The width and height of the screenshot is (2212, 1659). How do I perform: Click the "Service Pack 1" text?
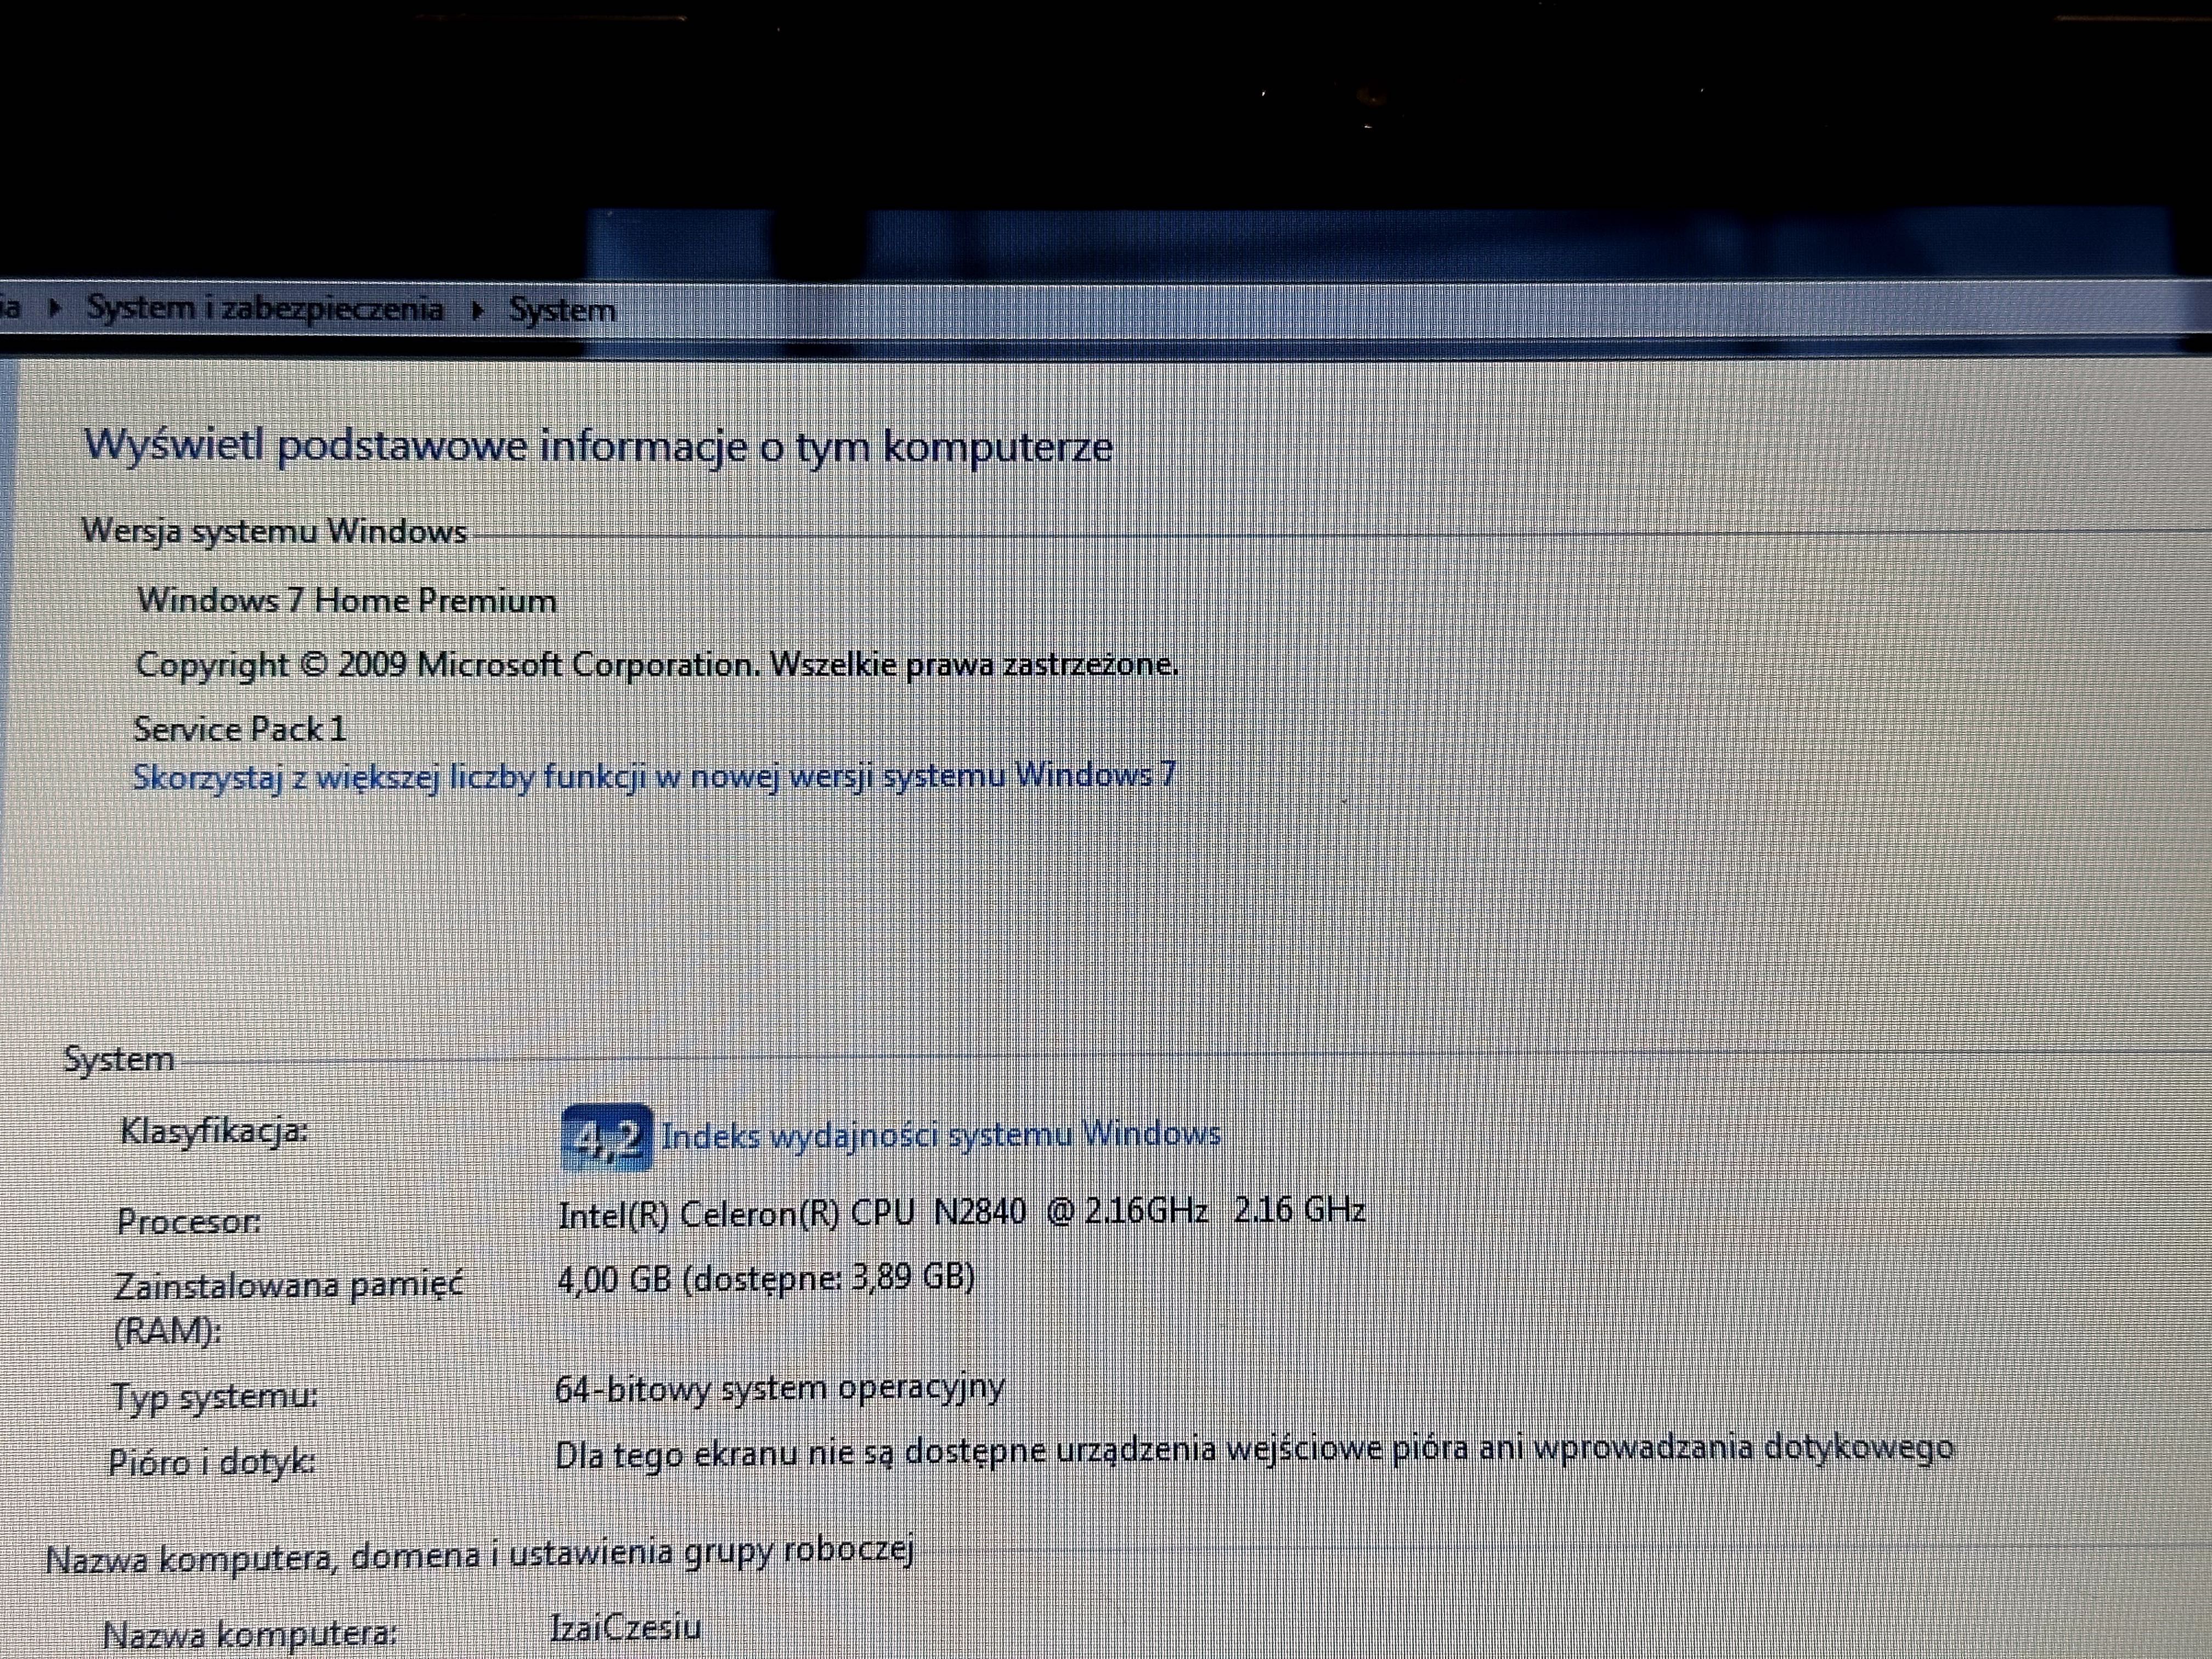coord(240,729)
